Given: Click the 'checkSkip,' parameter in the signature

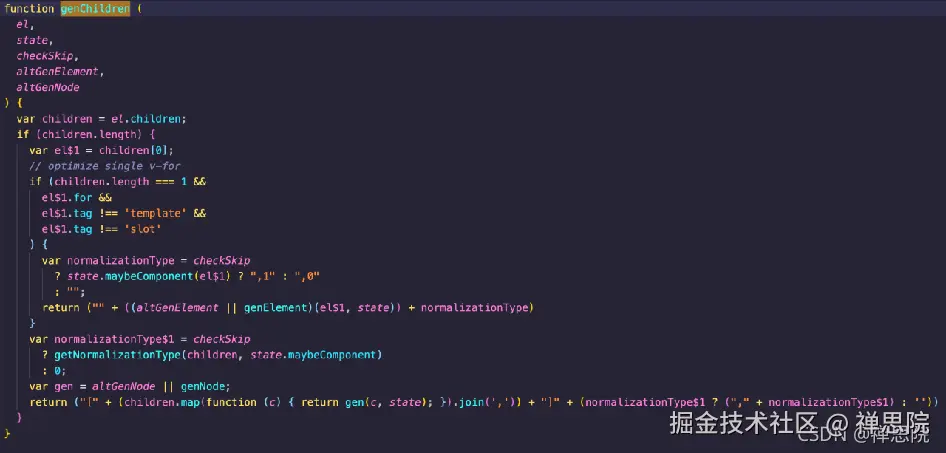Looking at the screenshot, I should coord(48,56).
